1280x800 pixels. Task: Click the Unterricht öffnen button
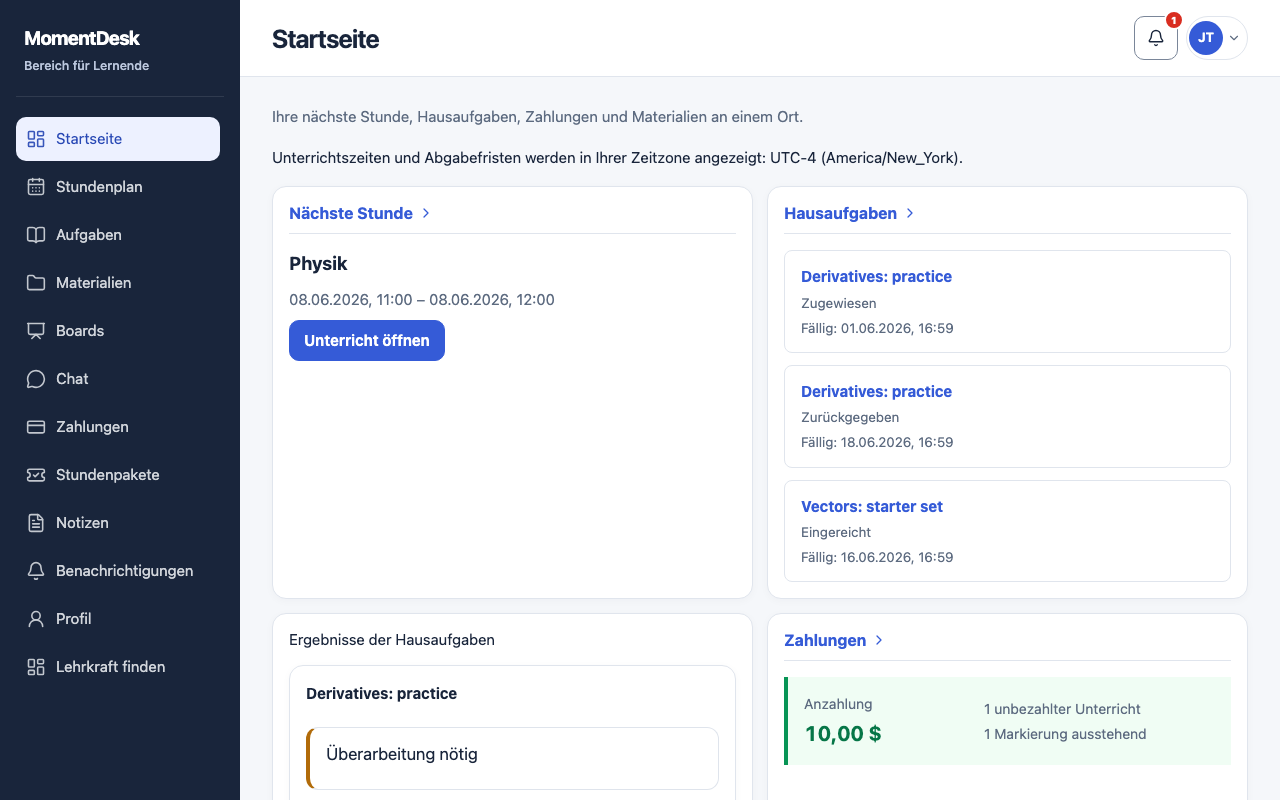click(367, 341)
